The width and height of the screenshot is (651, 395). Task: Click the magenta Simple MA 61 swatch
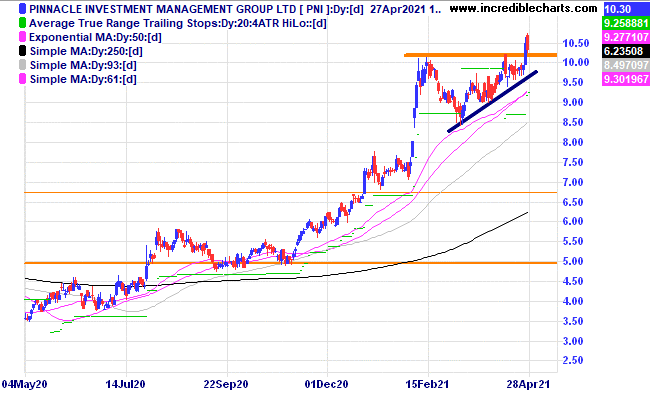(x=22, y=79)
